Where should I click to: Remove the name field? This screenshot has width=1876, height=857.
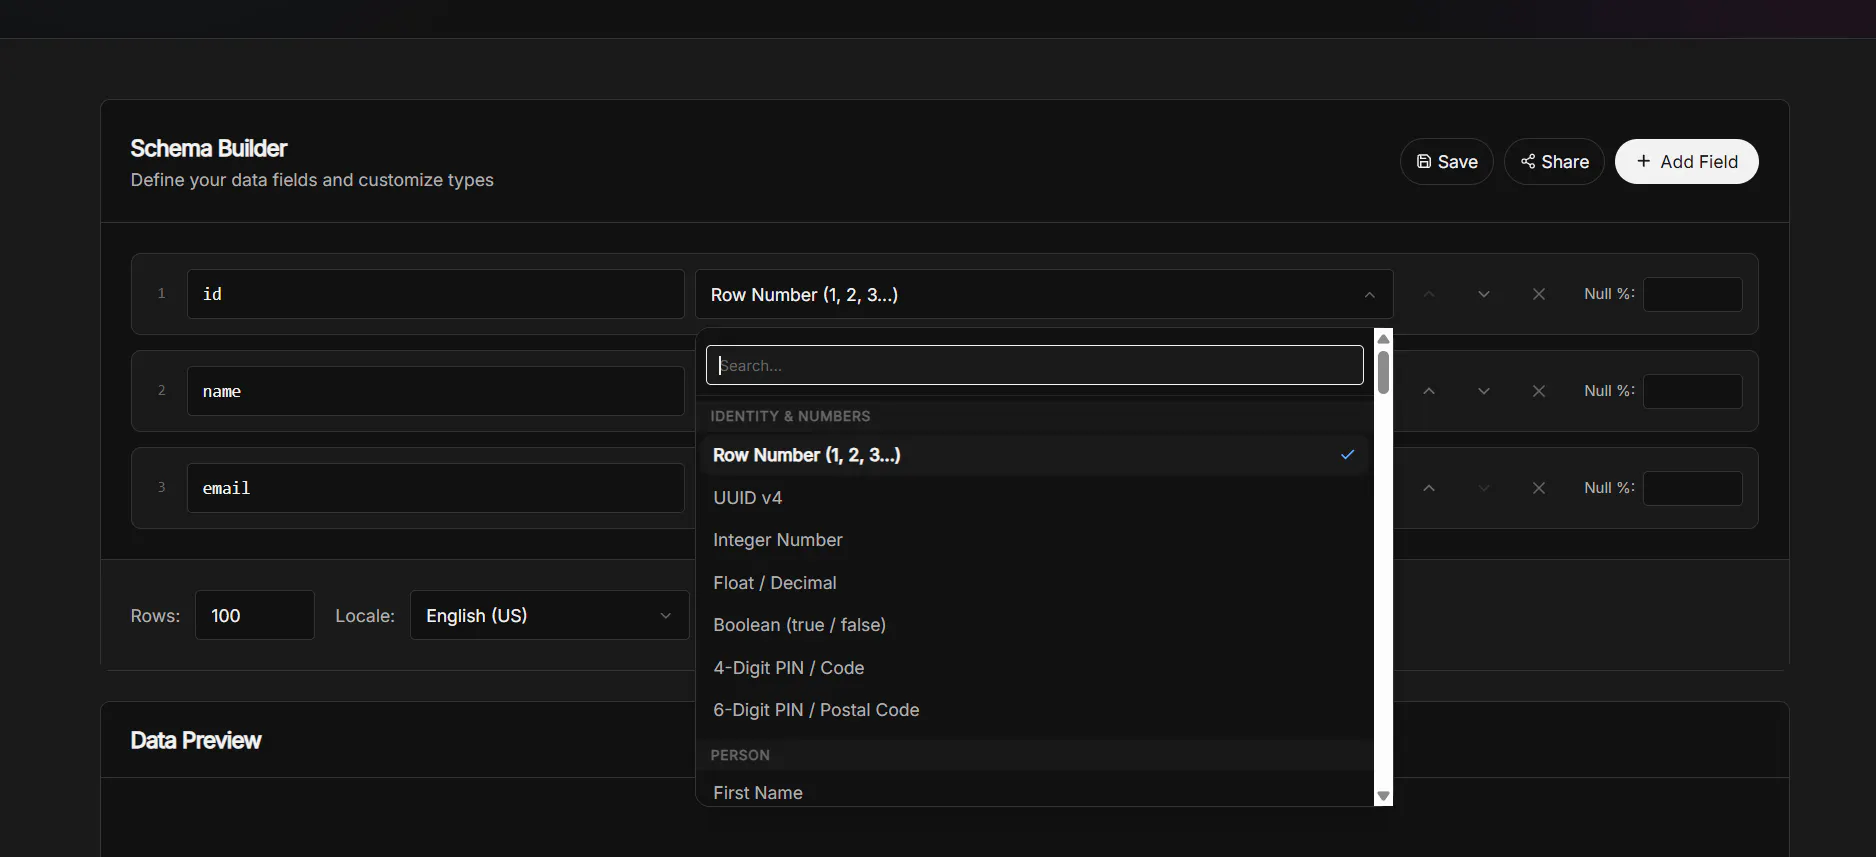click(x=1539, y=391)
